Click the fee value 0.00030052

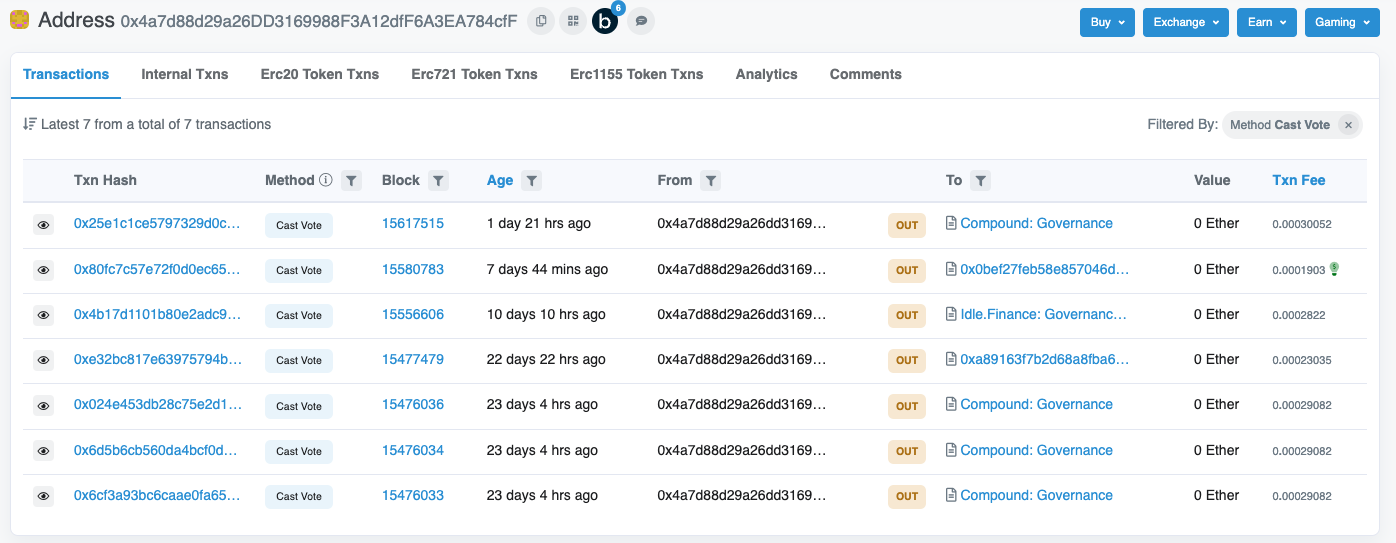click(1302, 224)
